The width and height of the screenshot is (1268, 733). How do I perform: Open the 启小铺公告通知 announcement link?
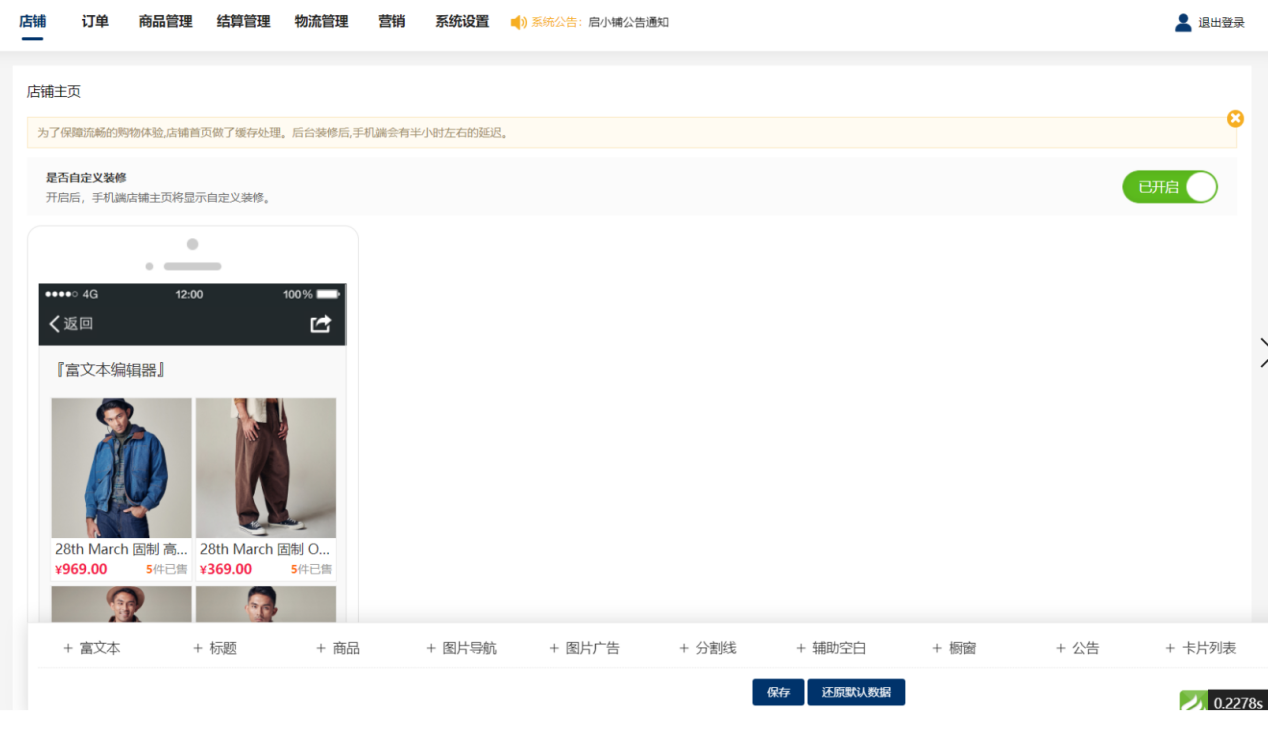(628, 22)
